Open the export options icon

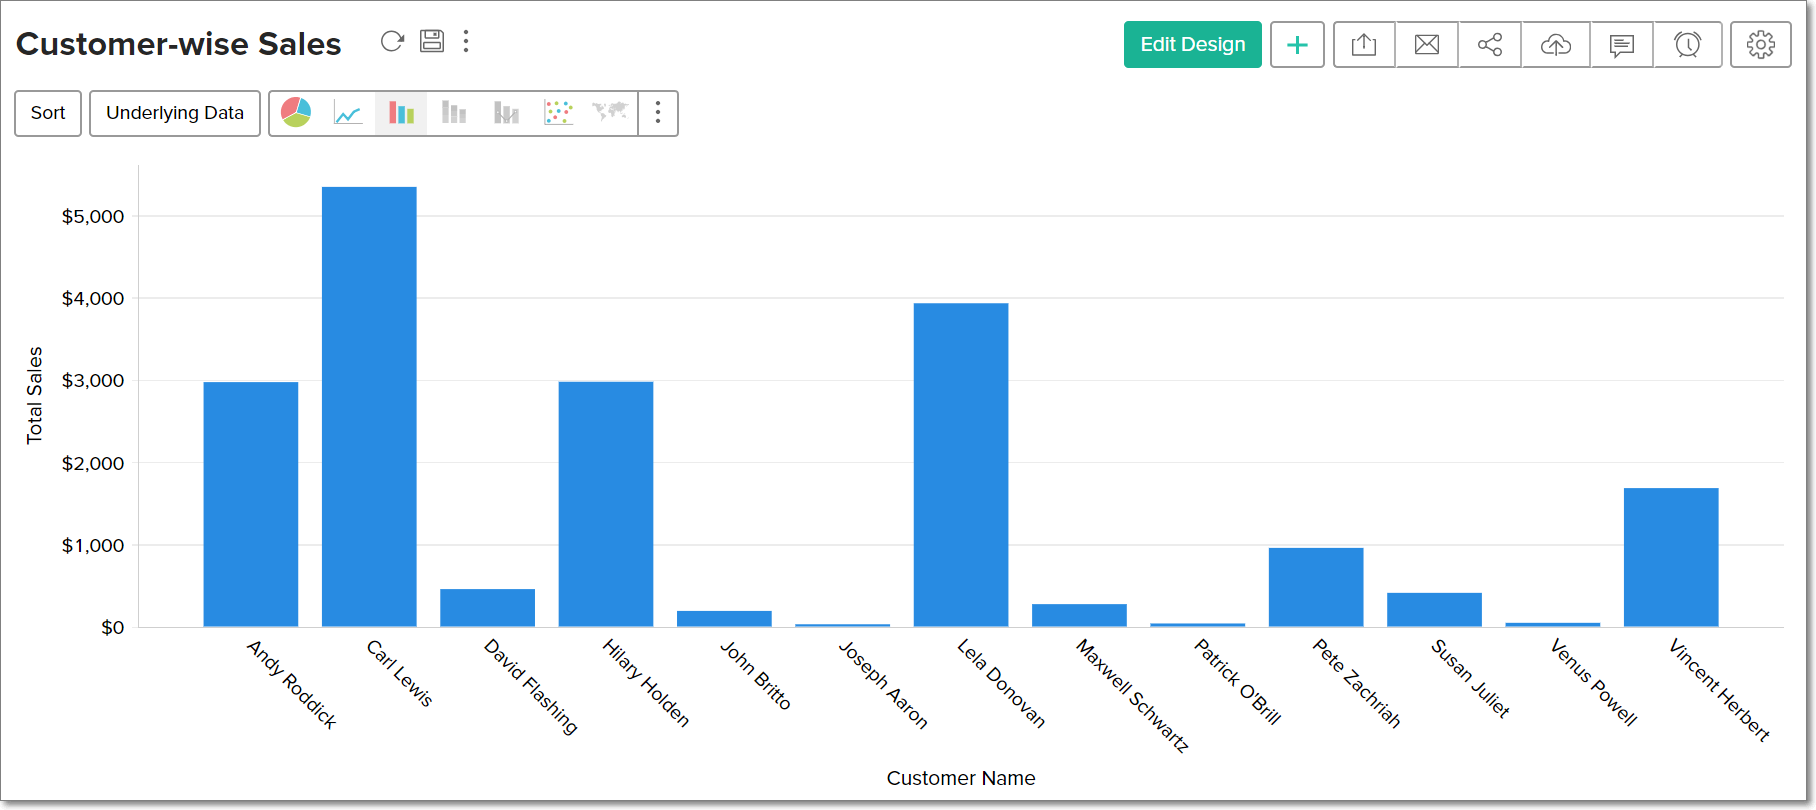click(1364, 45)
